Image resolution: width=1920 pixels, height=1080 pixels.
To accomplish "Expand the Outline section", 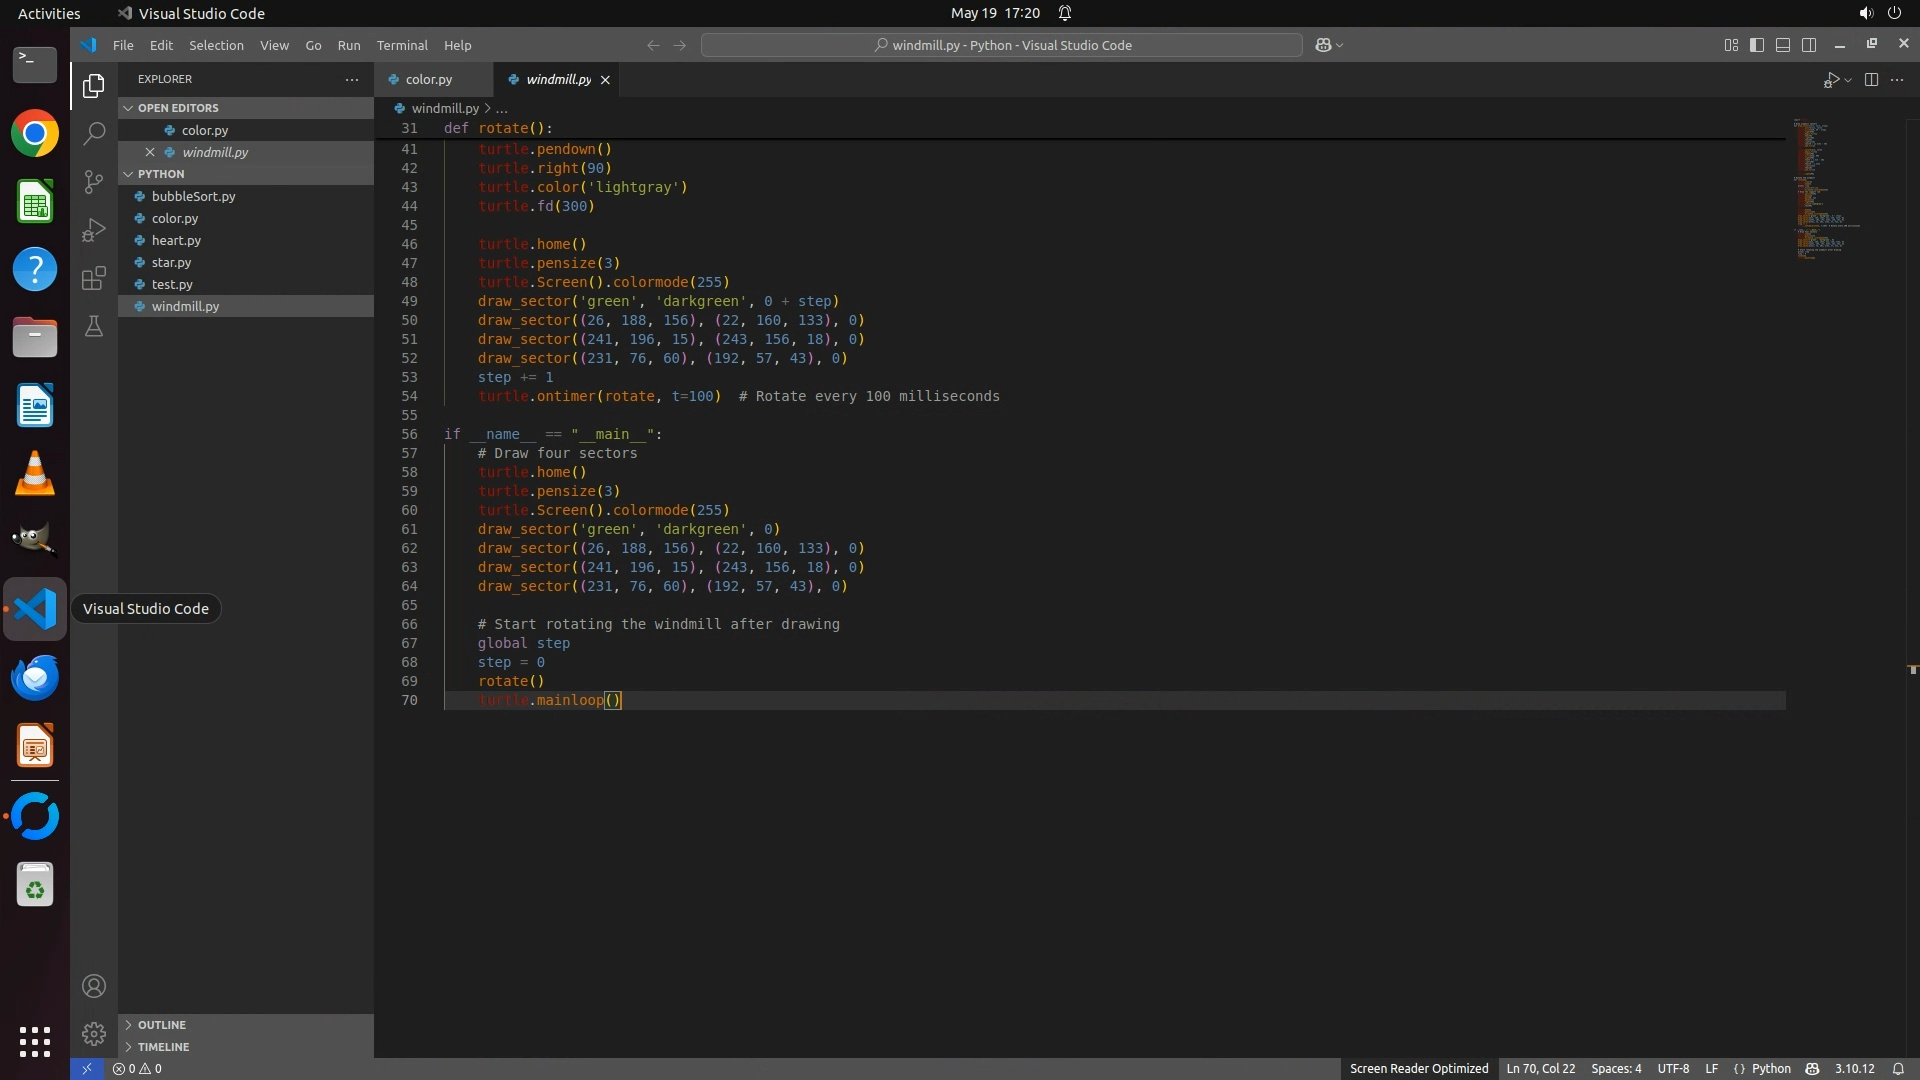I will [162, 1025].
